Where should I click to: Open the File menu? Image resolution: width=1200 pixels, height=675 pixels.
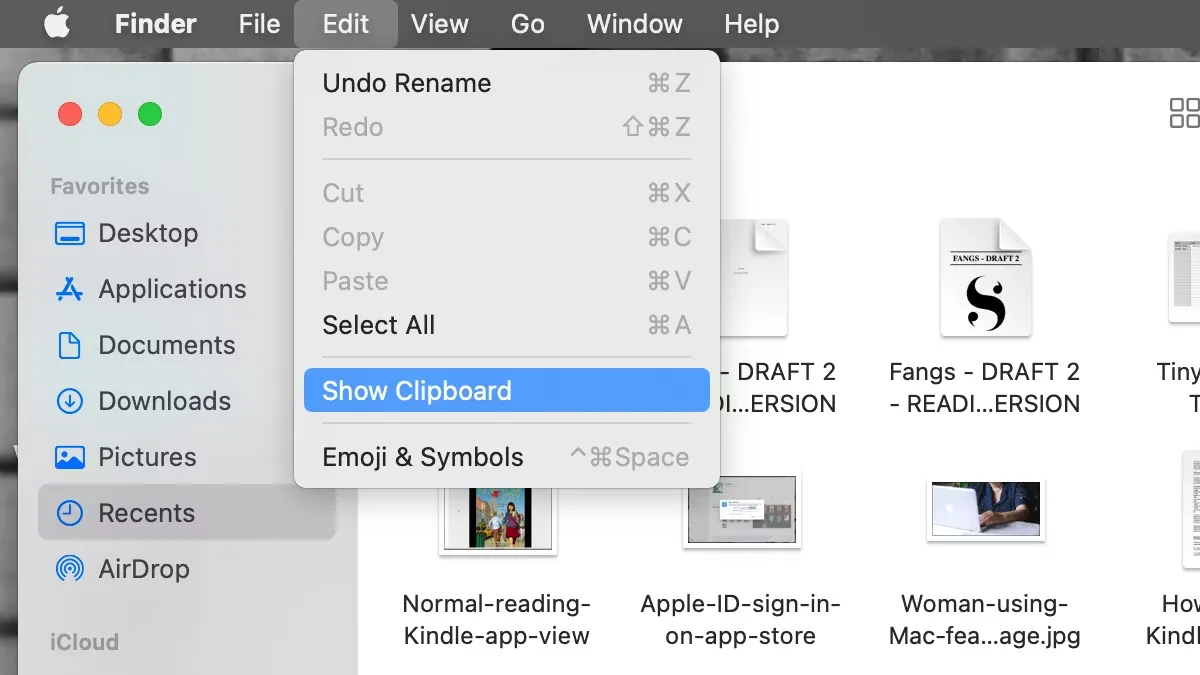click(x=259, y=24)
